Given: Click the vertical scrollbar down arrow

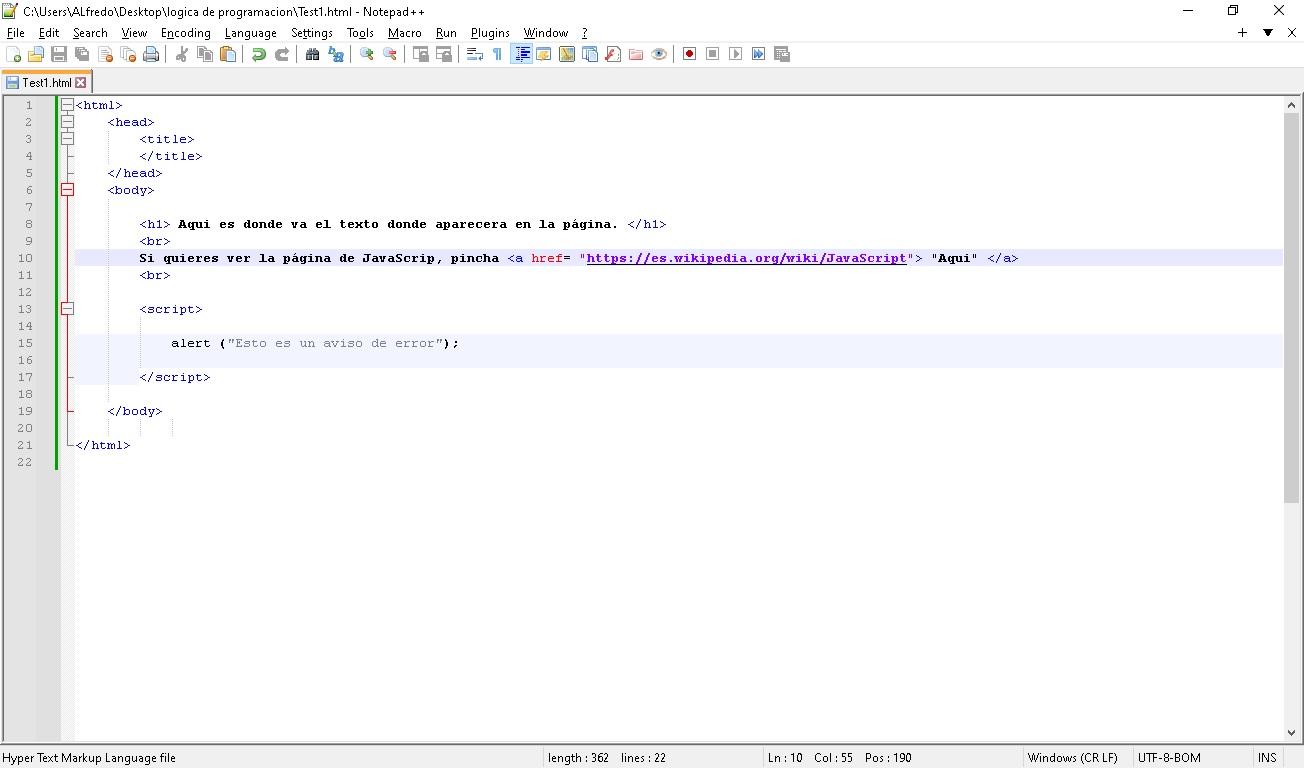Looking at the screenshot, I should (x=1292, y=733).
